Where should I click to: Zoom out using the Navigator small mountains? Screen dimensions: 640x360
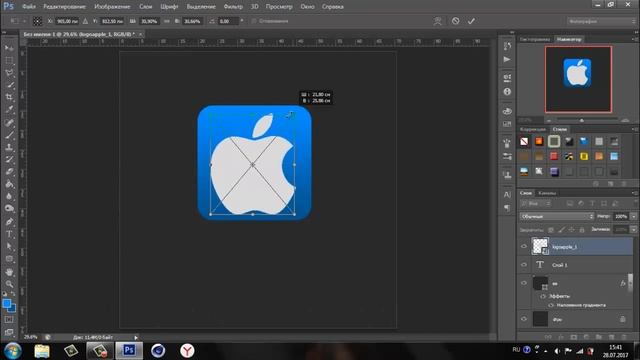tap(549, 120)
